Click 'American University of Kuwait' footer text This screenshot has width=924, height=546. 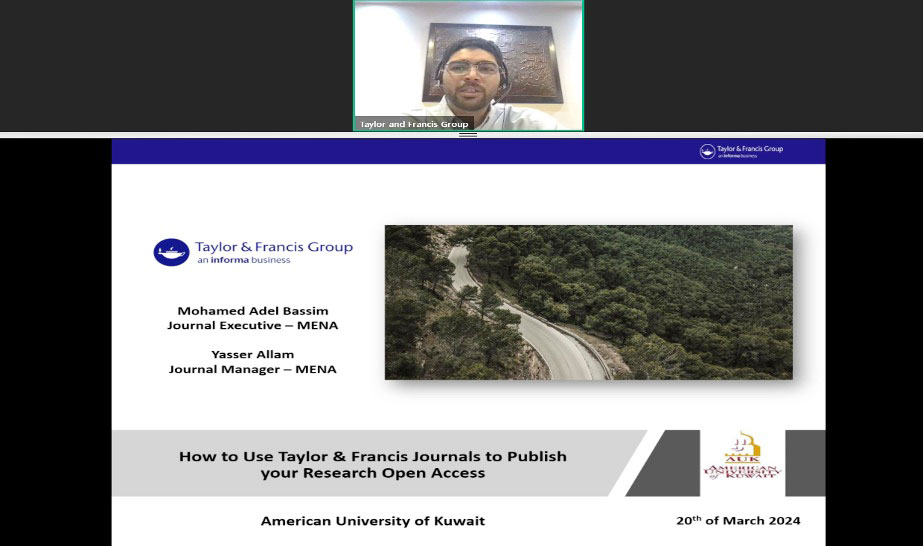coord(372,521)
